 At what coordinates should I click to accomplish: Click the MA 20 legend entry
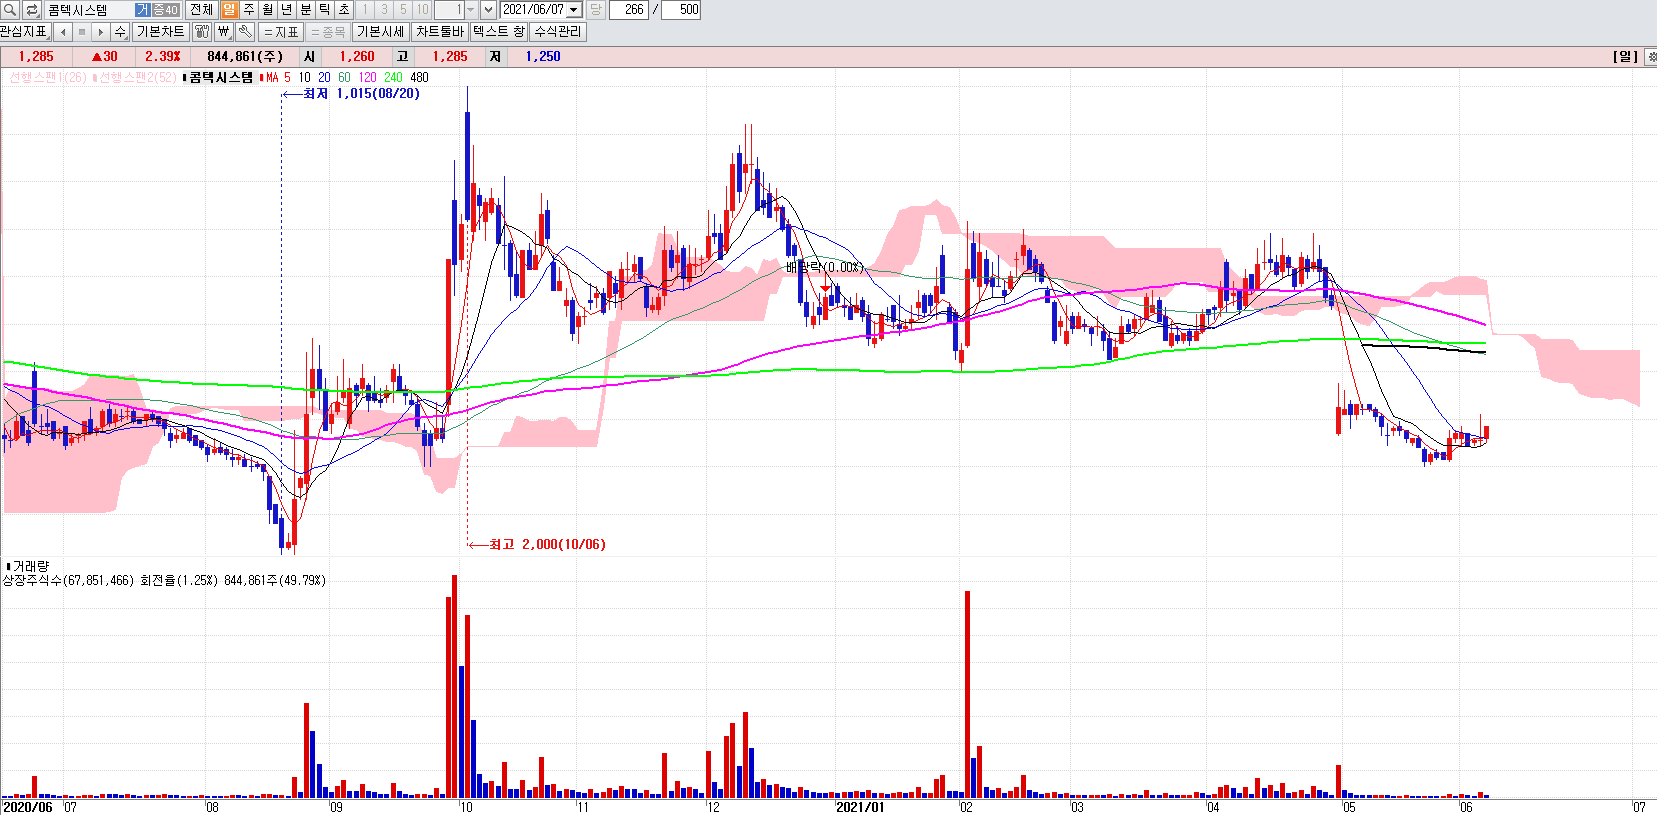(324, 77)
